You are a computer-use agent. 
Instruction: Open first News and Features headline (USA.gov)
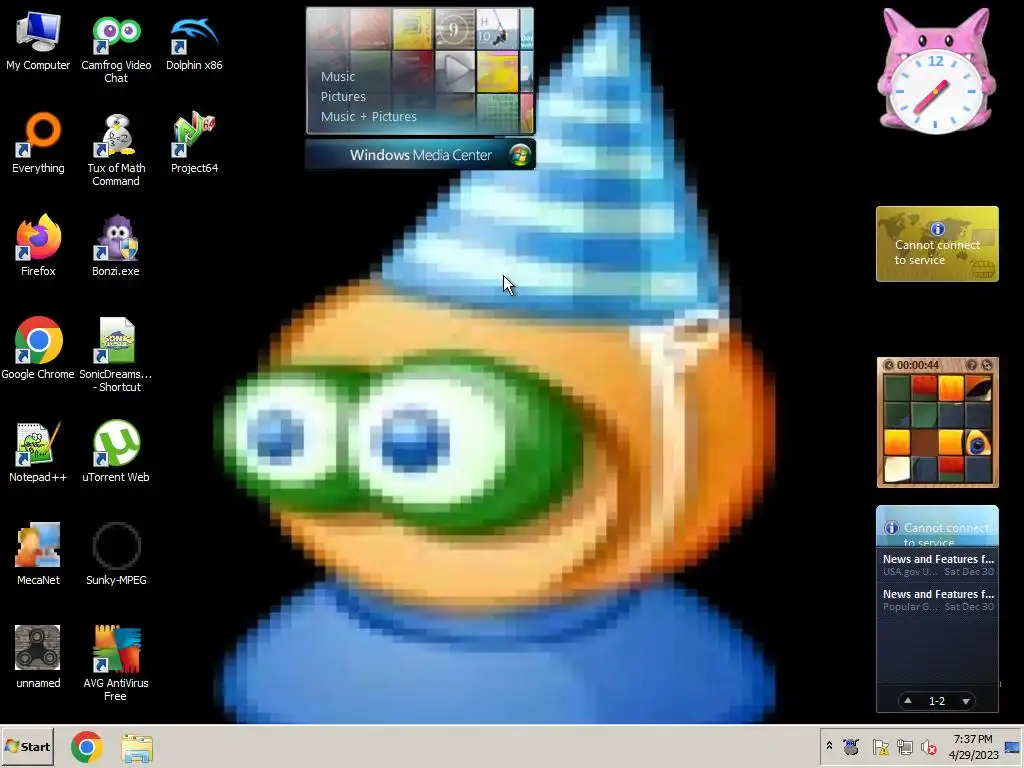pyautogui.click(x=938, y=565)
